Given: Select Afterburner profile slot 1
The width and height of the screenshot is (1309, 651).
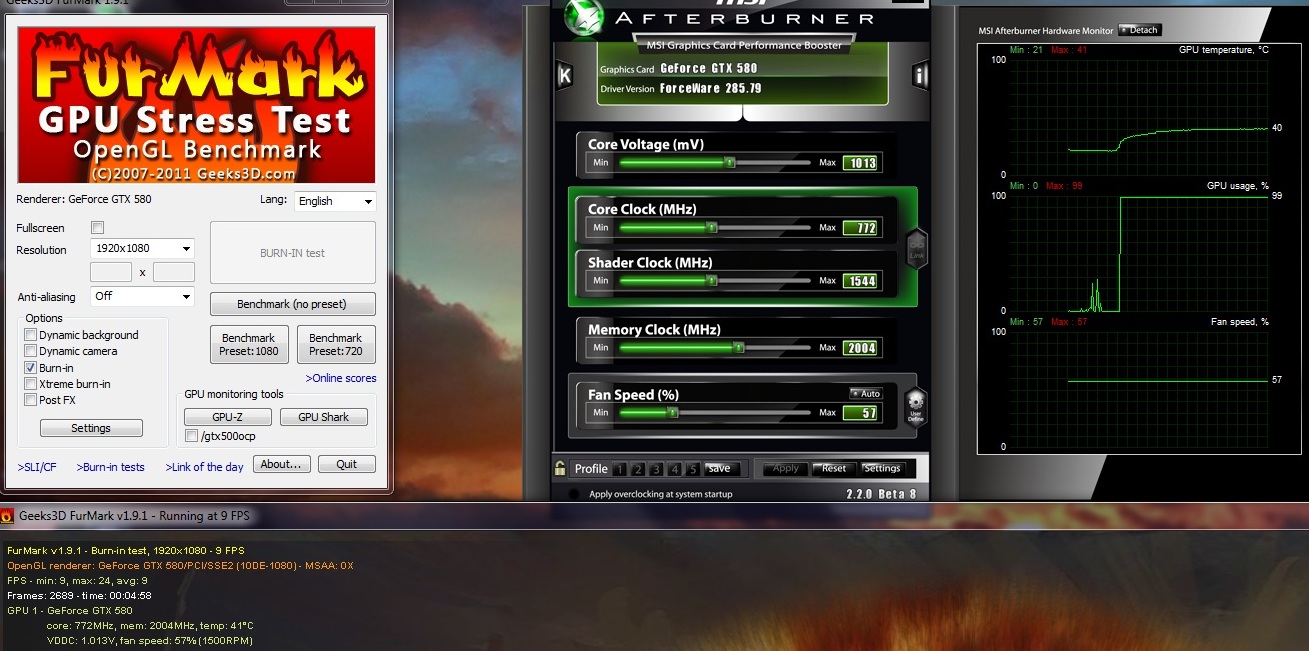Looking at the screenshot, I should [619, 469].
